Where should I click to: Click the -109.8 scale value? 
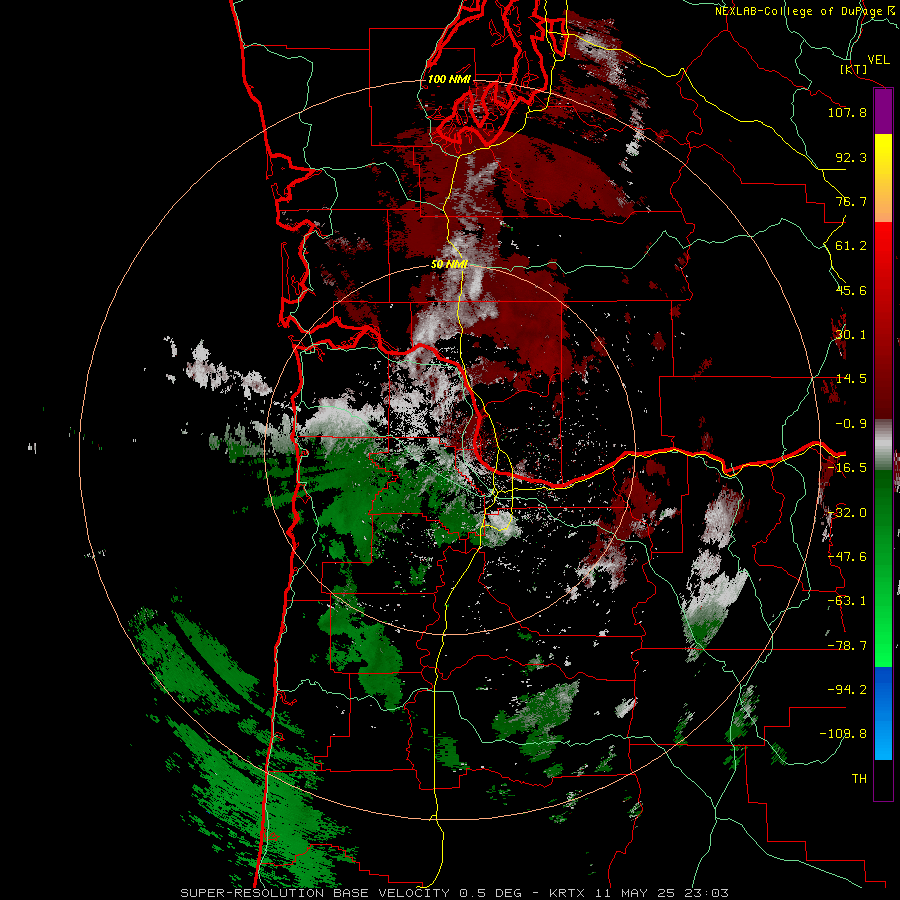(843, 734)
